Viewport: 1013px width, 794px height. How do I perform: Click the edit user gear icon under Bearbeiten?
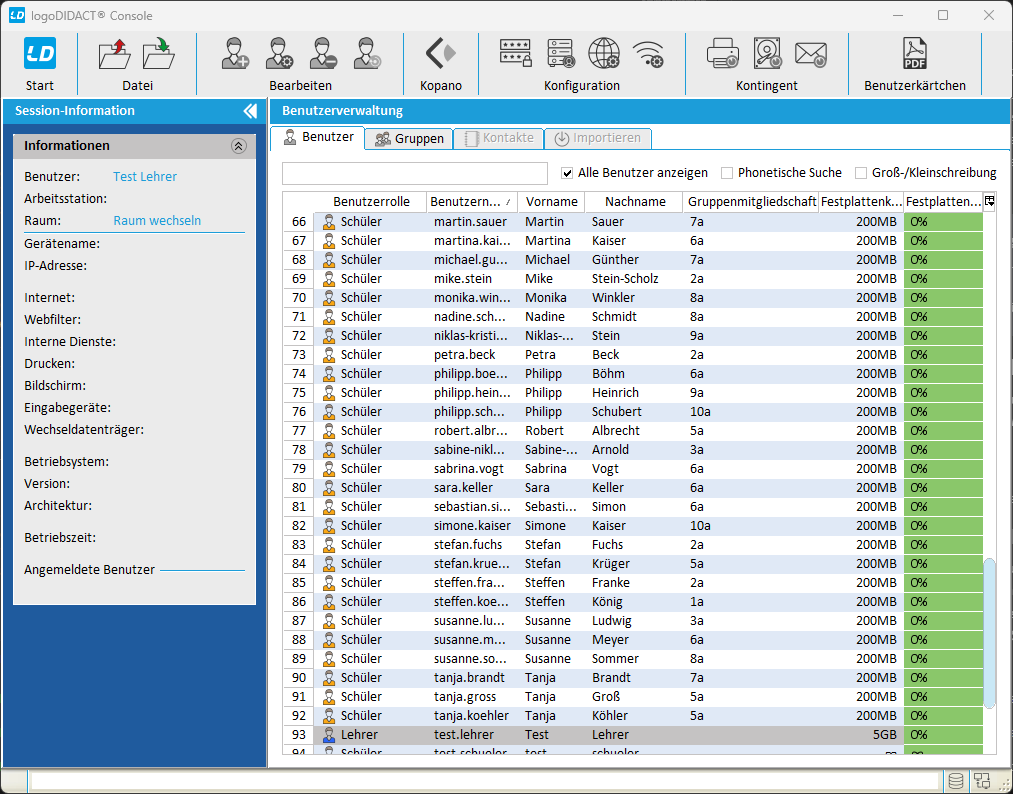(279, 54)
